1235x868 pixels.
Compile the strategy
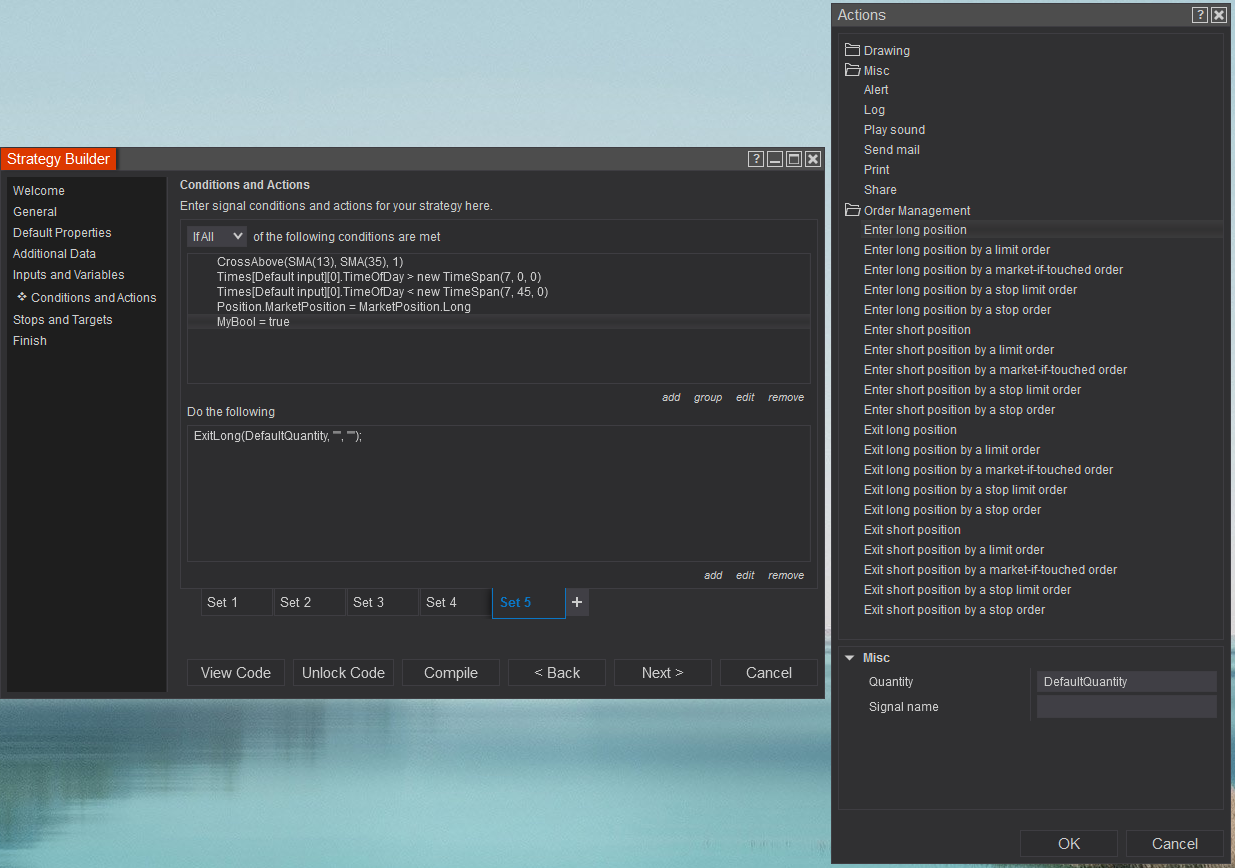click(451, 673)
